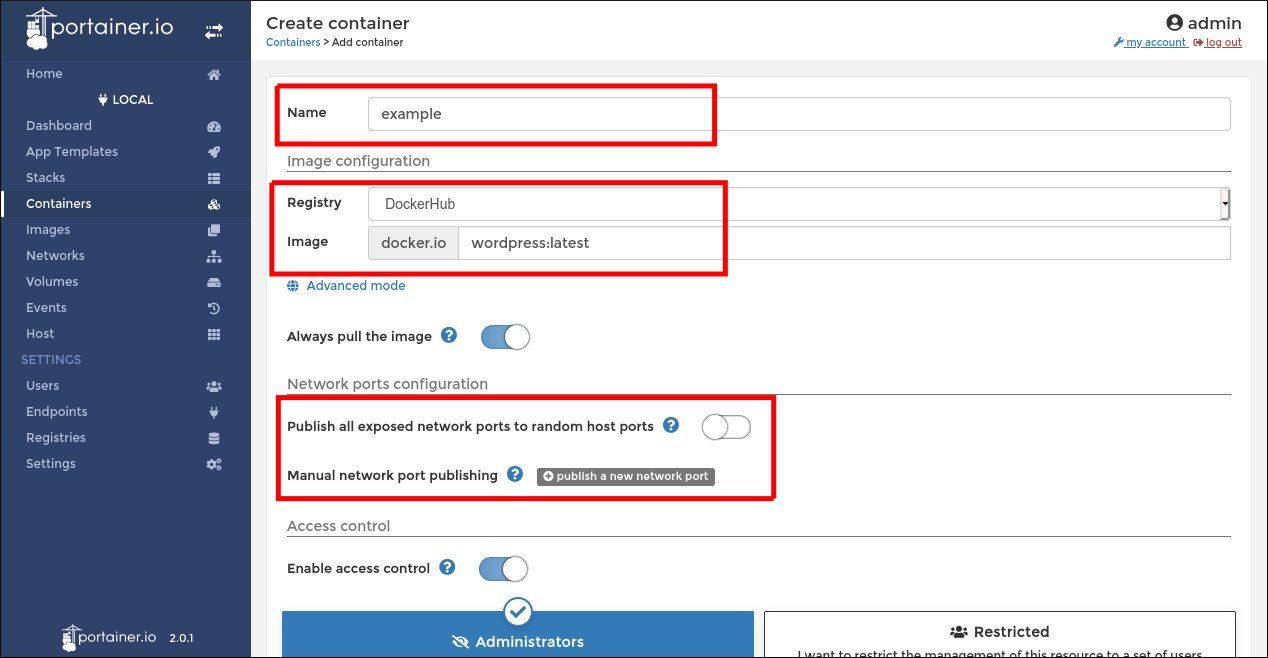The height and width of the screenshot is (658, 1268).
Task: Select the Events history icon
Action: click(x=213, y=307)
